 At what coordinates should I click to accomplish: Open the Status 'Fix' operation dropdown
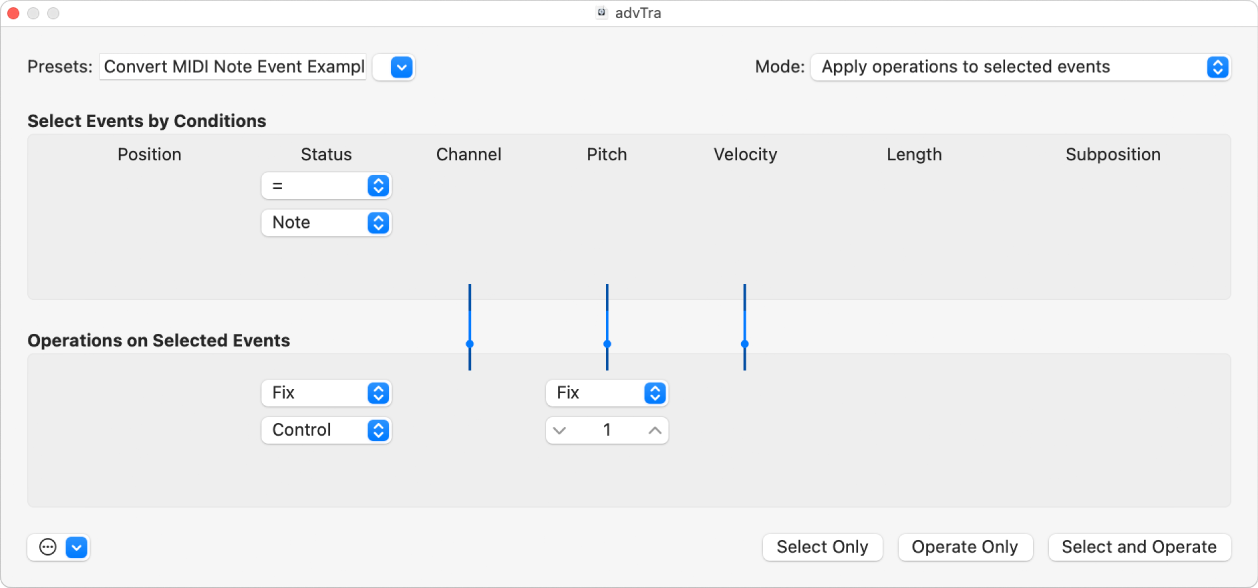pos(326,393)
